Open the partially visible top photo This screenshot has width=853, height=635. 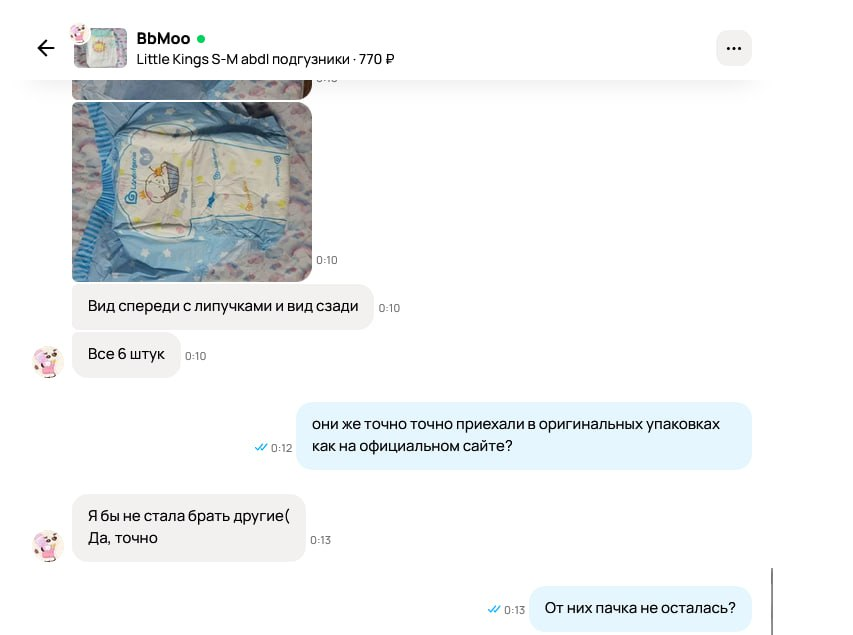pyautogui.click(x=192, y=90)
